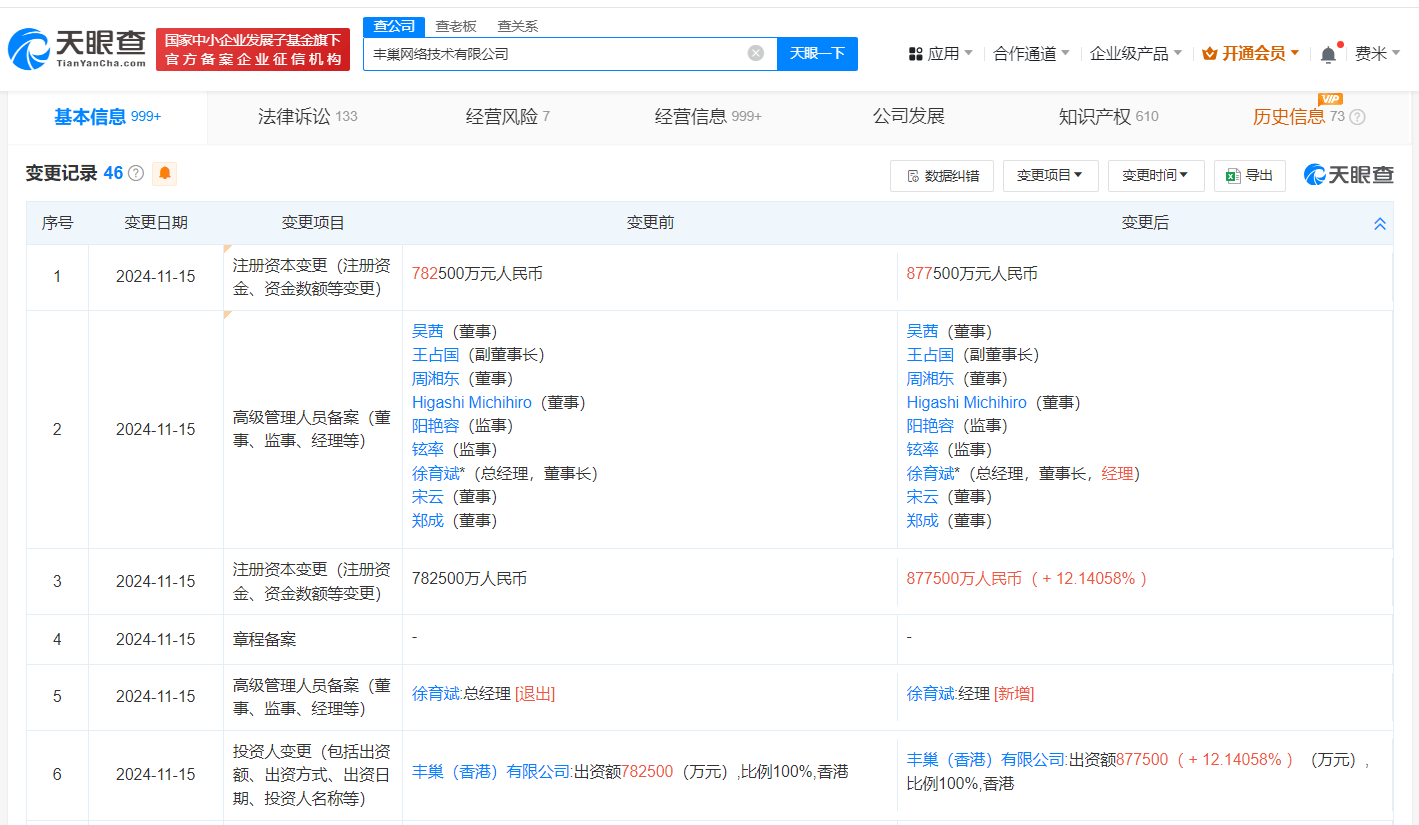Click 宋云 link in 变更前 column
The image size is (1419, 825).
[x=428, y=497]
